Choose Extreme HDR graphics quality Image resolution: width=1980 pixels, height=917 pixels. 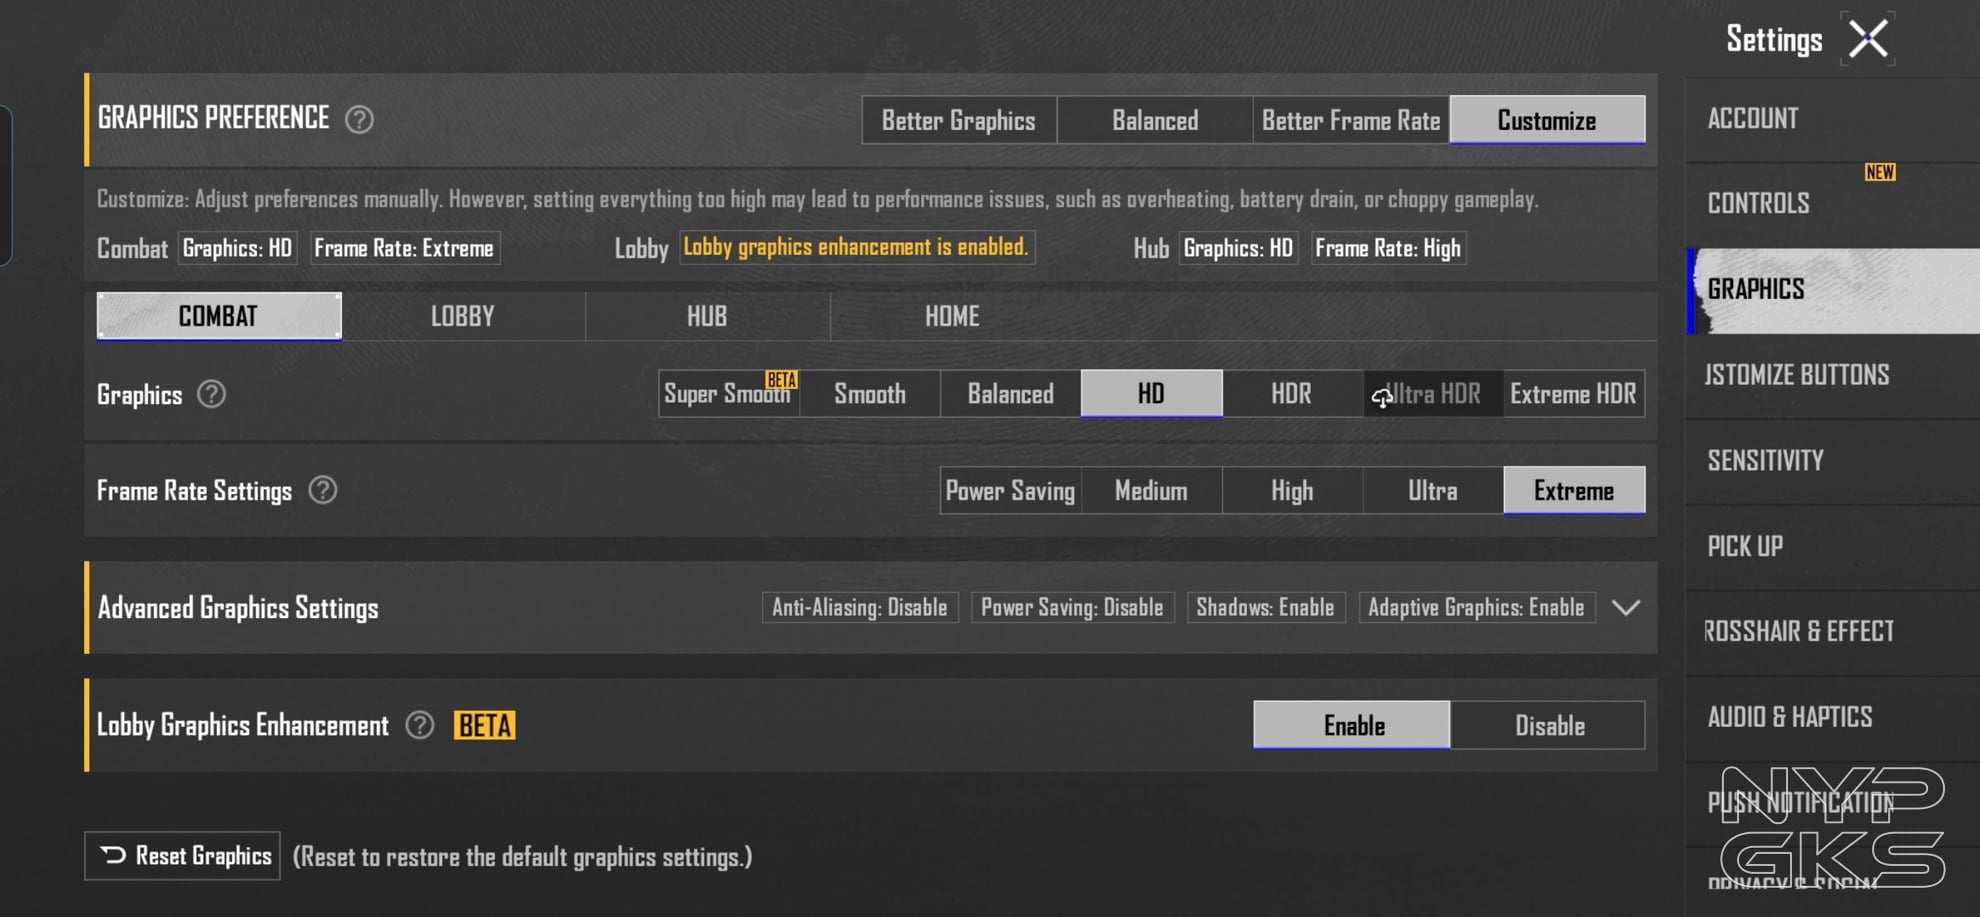tap(1574, 394)
